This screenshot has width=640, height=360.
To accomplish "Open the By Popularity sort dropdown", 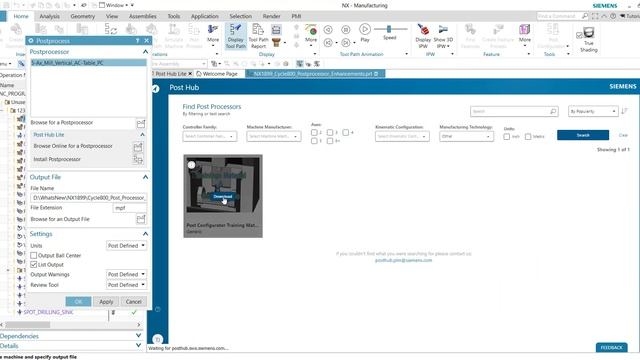I will [x=593, y=111].
